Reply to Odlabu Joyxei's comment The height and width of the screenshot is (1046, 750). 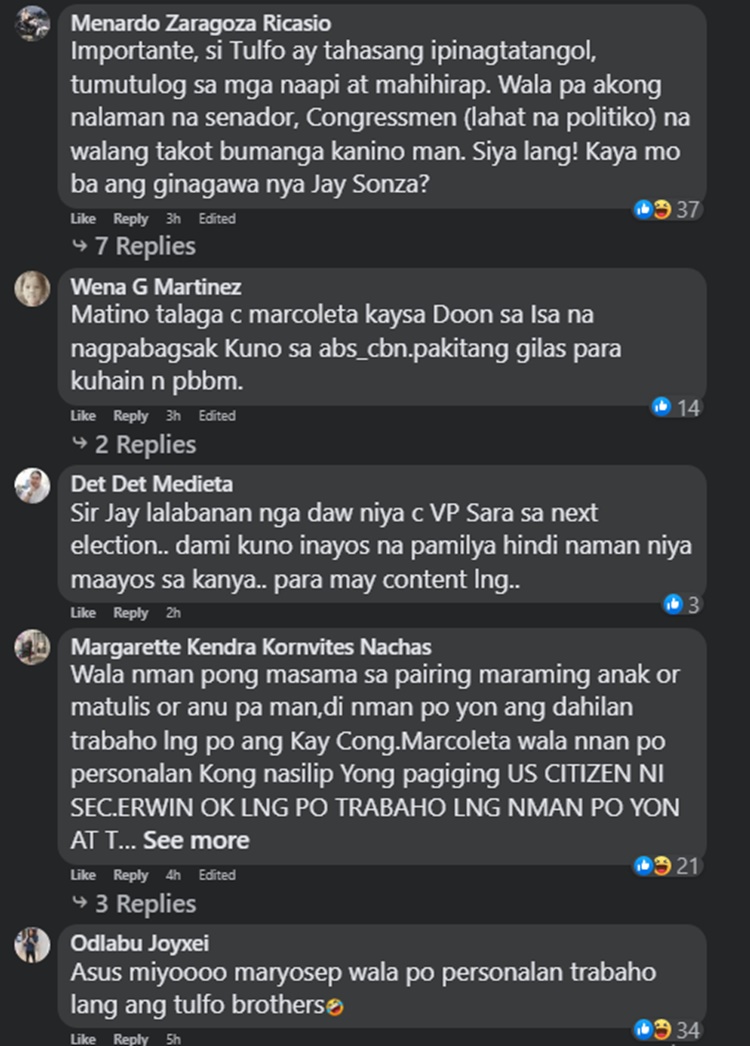(130, 1039)
